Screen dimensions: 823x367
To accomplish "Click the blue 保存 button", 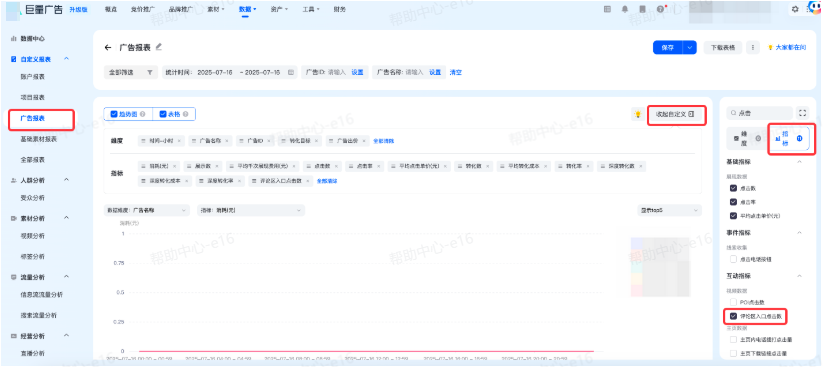I will (668, 48).
